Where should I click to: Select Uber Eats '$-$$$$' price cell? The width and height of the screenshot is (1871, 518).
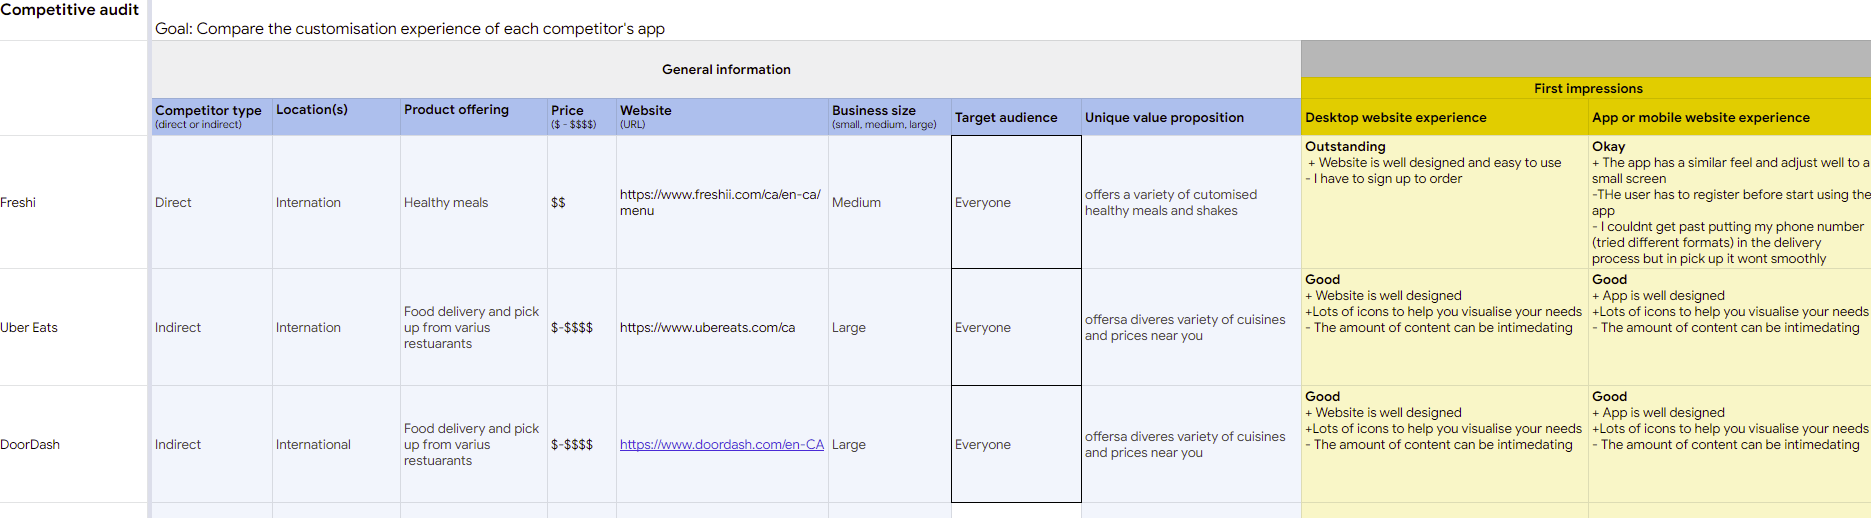coord(582,327)
